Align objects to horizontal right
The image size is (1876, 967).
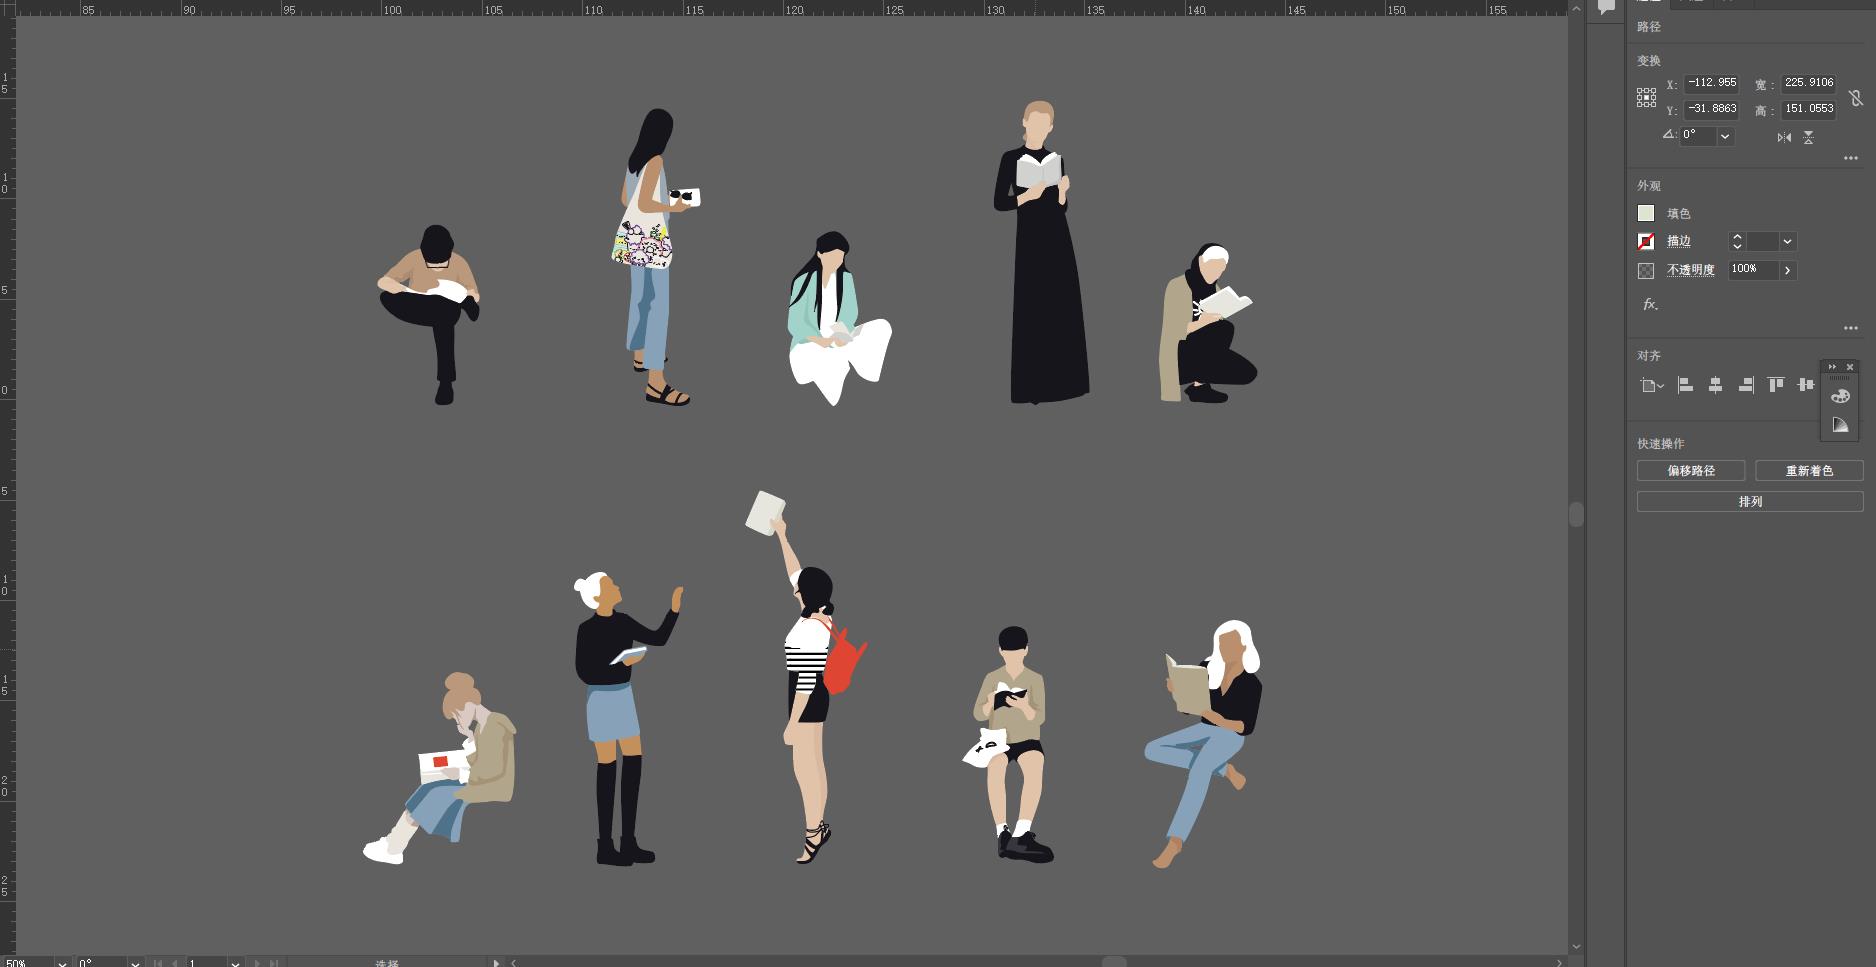coord(1746,384)
